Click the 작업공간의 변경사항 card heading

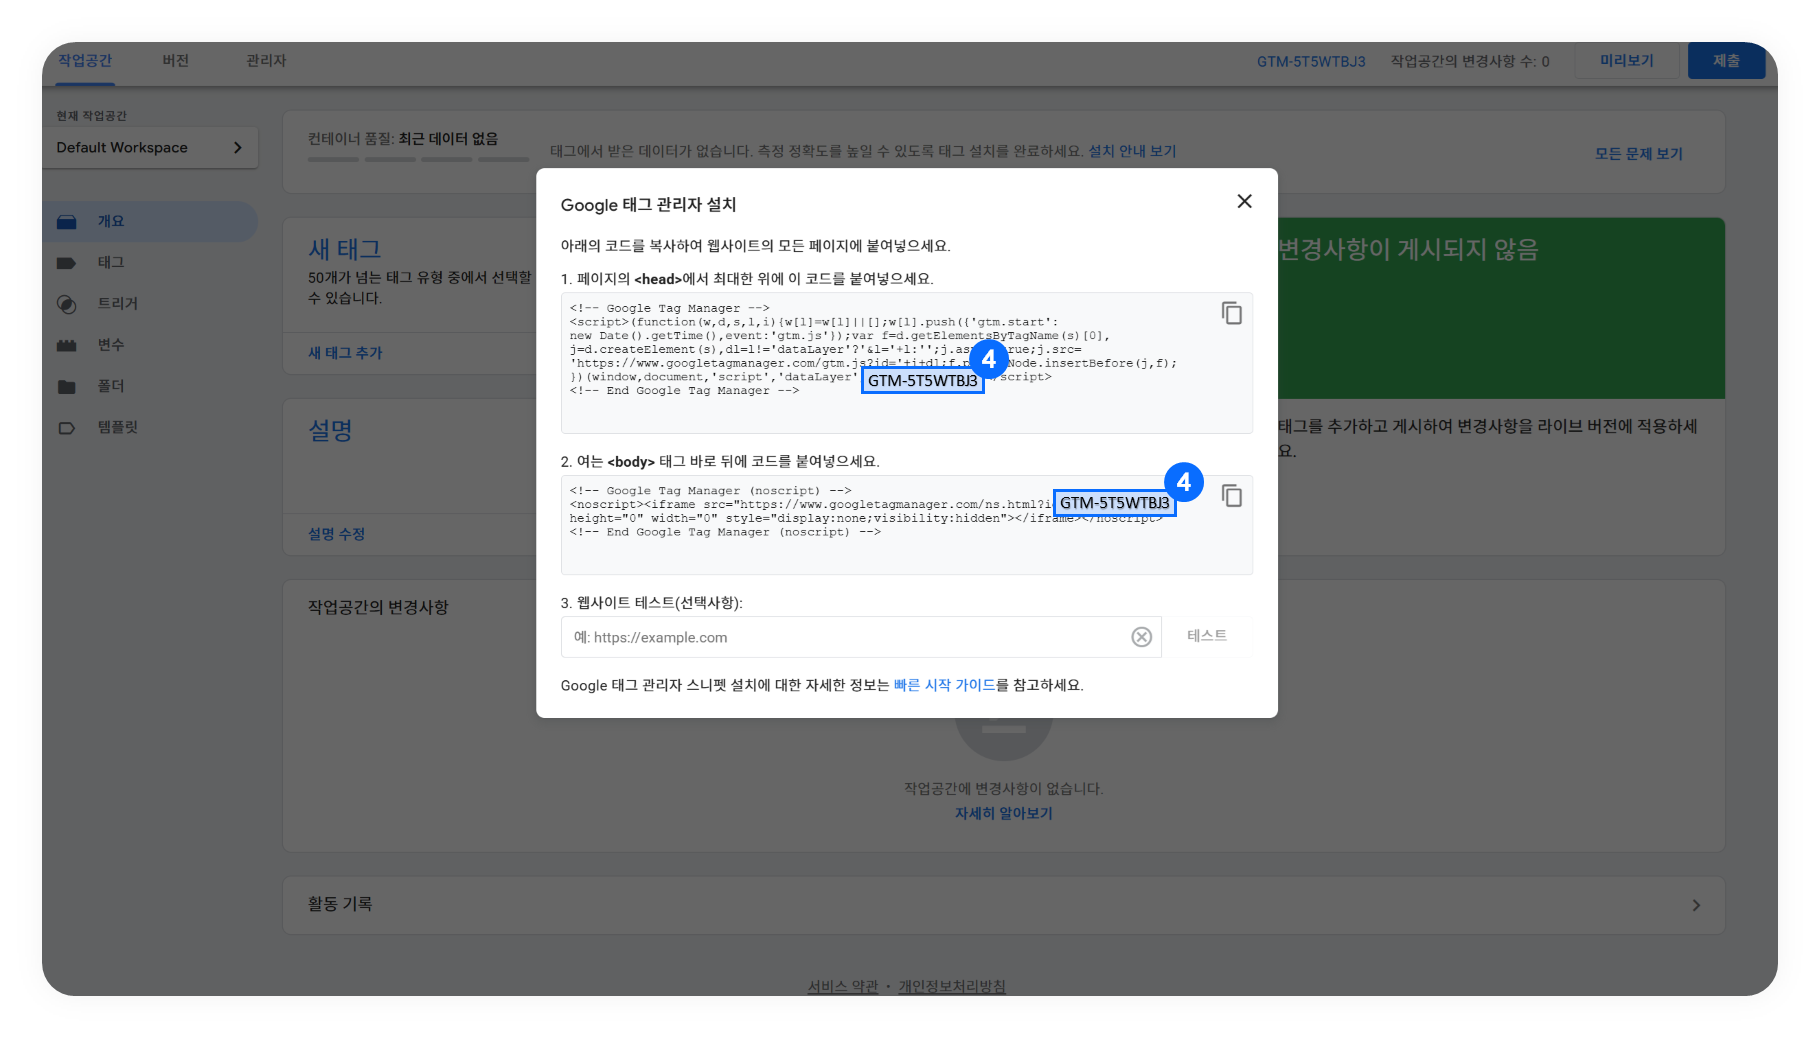pos(378,607)
